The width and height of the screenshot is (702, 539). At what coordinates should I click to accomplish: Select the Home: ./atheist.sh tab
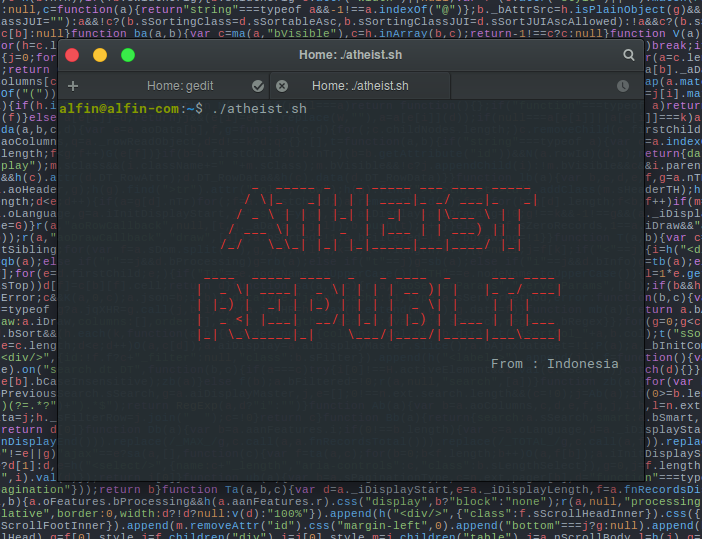pyautogui.click(x=360, y=86)
